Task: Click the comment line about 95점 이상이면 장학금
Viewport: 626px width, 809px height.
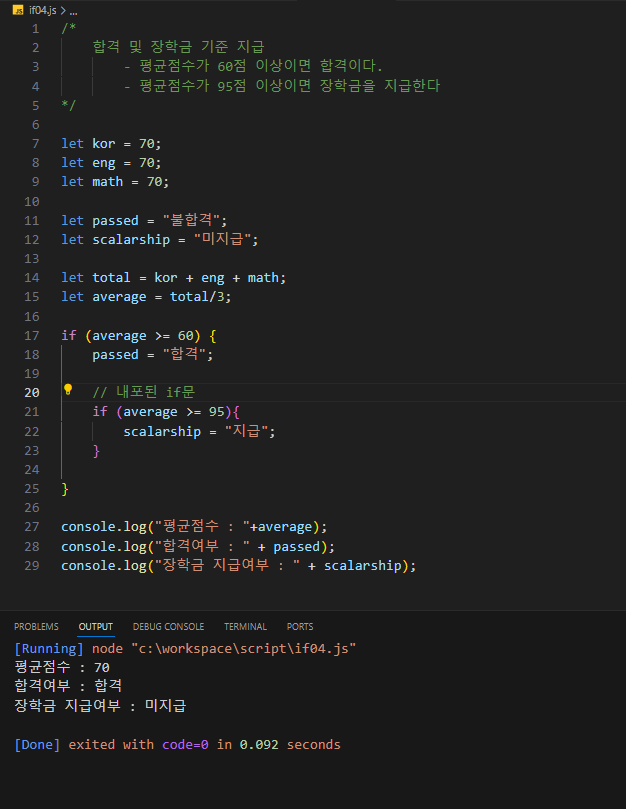Action: 282,86
